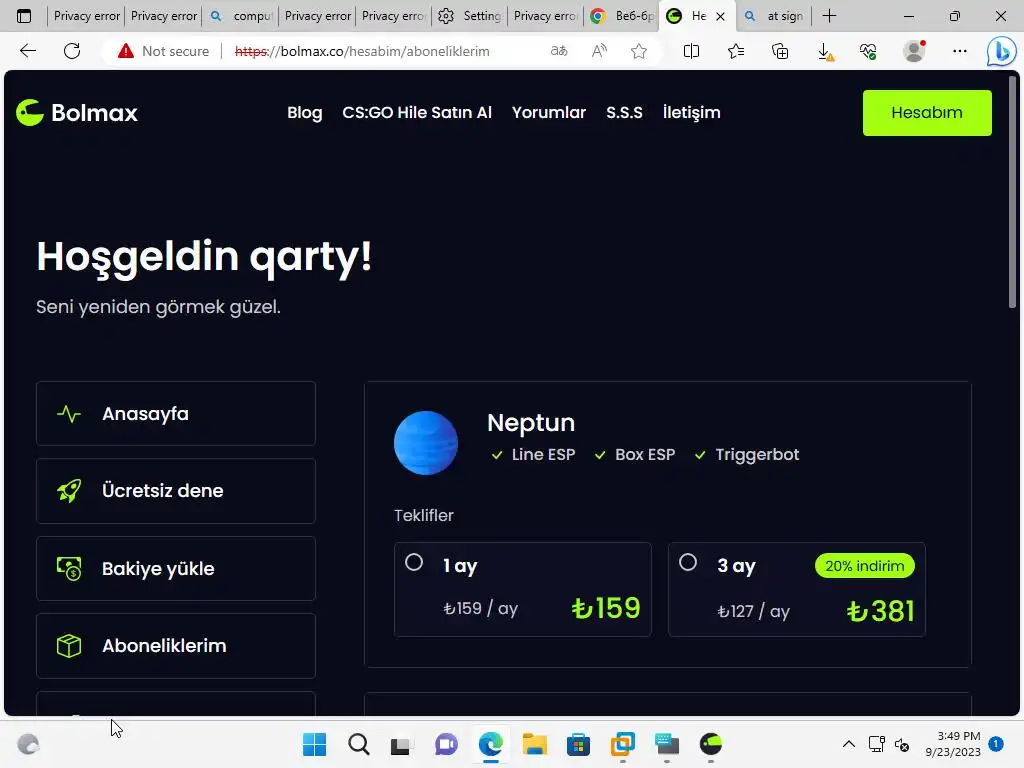This screenshot has height=768, width=1024.
Task: Open the tab actions menu icon
Action: point(24,16)
